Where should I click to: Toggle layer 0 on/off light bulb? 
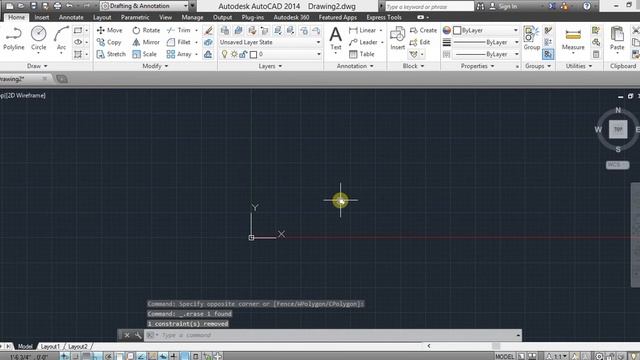click(x=224, y=54)
